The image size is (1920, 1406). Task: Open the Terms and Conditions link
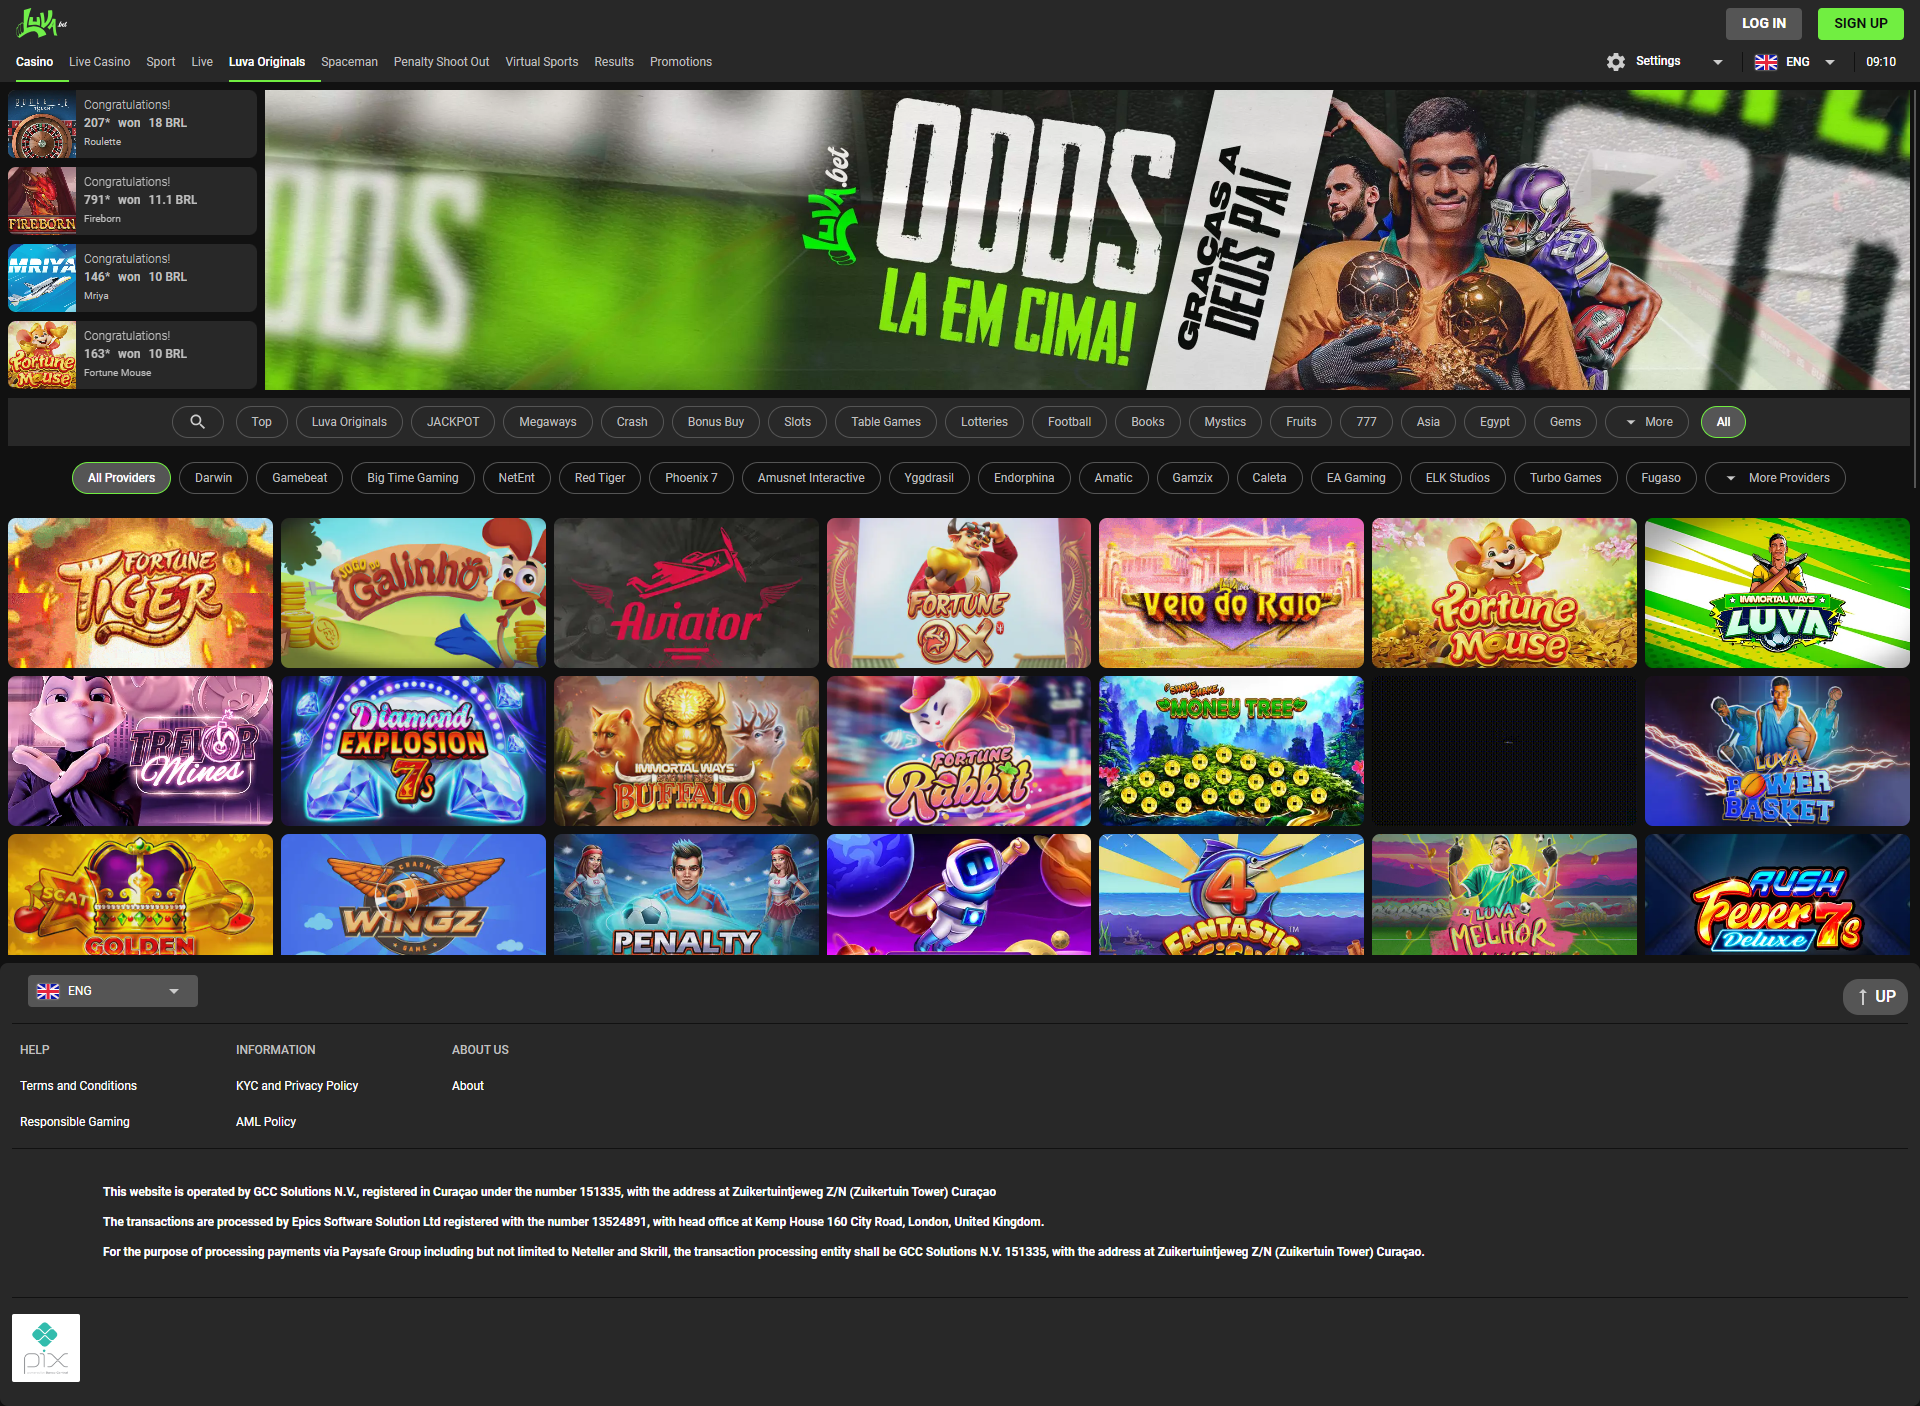coord(78,1086)
